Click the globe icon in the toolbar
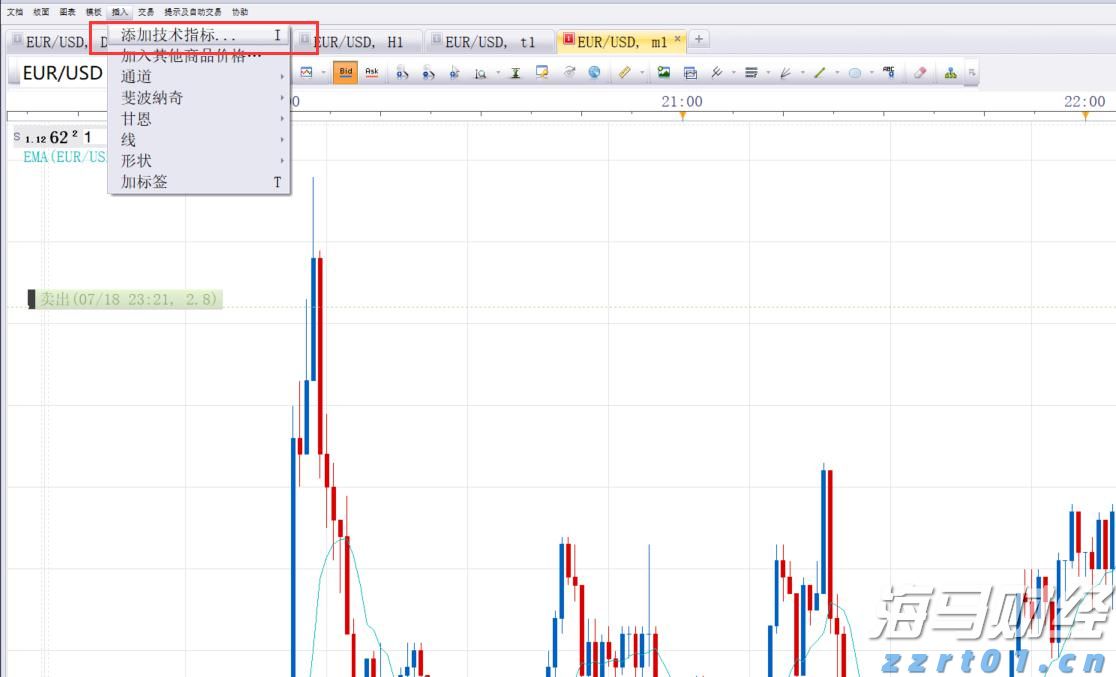This screenshot has height=677, width=1116. point(594,73)
